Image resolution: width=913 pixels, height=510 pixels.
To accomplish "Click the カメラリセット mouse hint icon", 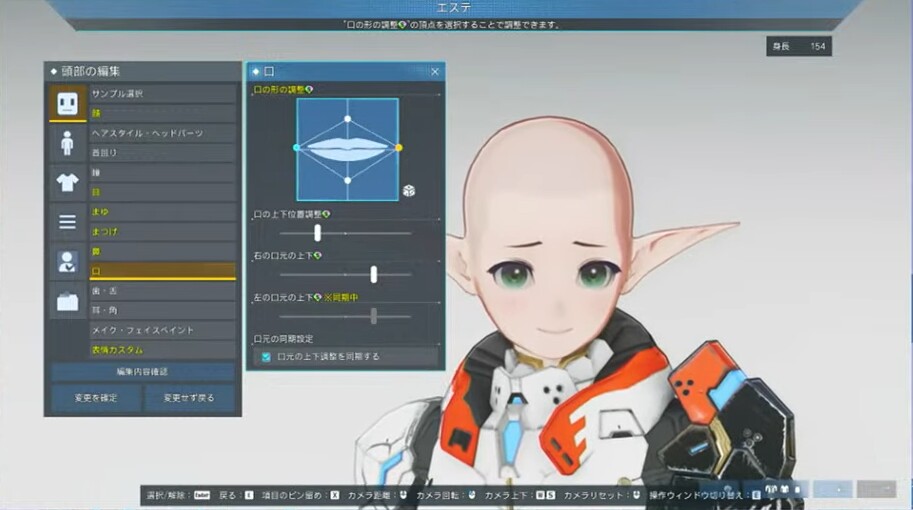I will [636, 495].
